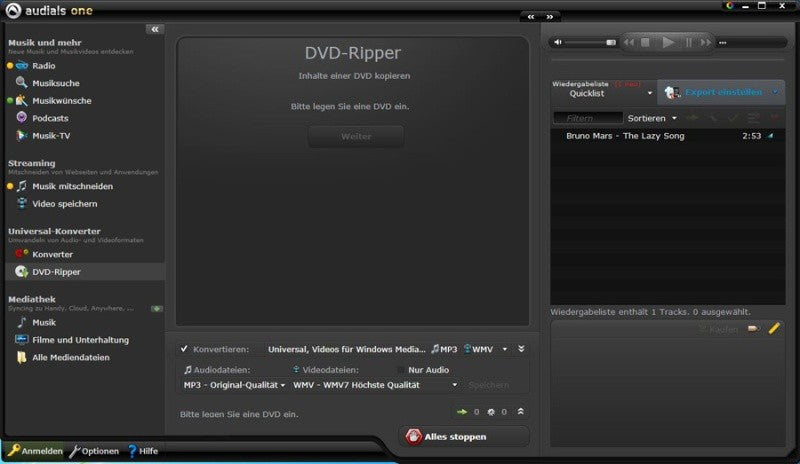Click the green arrow task counter icon
Screen dimensions: 800x464
pyautogui.click(x=462, y=412)
